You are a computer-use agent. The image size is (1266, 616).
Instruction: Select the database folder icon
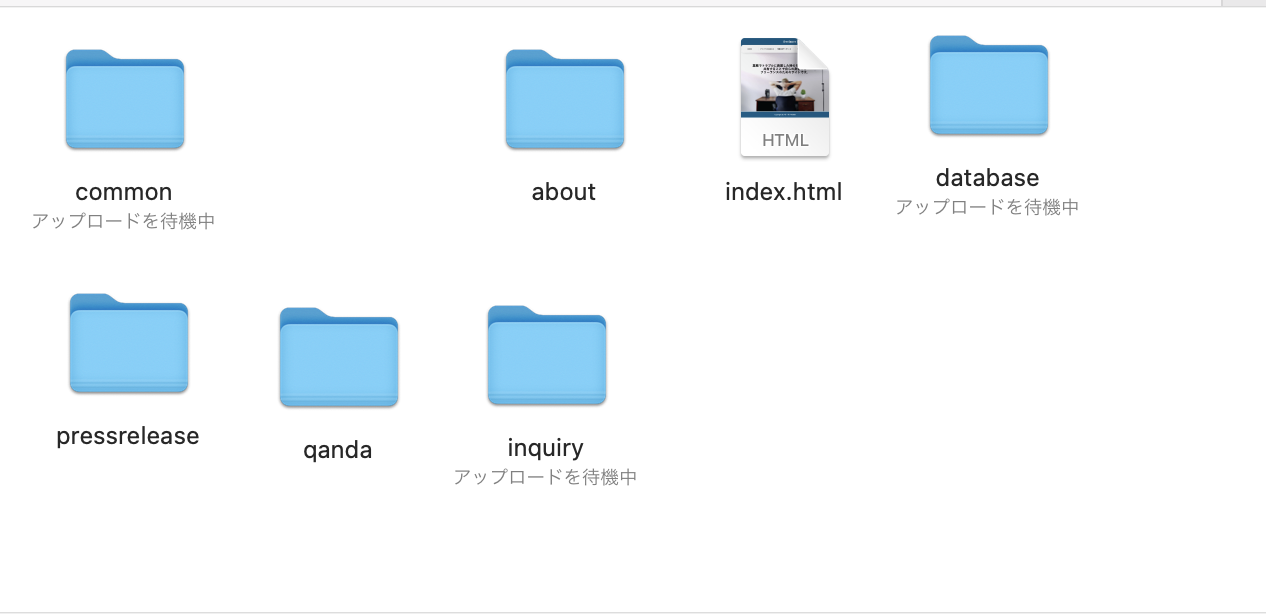(x=988, y=86)
